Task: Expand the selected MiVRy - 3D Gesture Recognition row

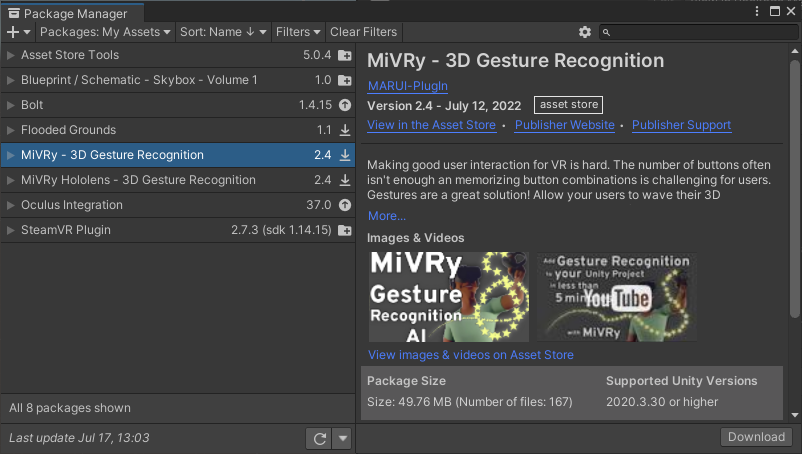Action: pyautogui.click(x=10, y=155)
